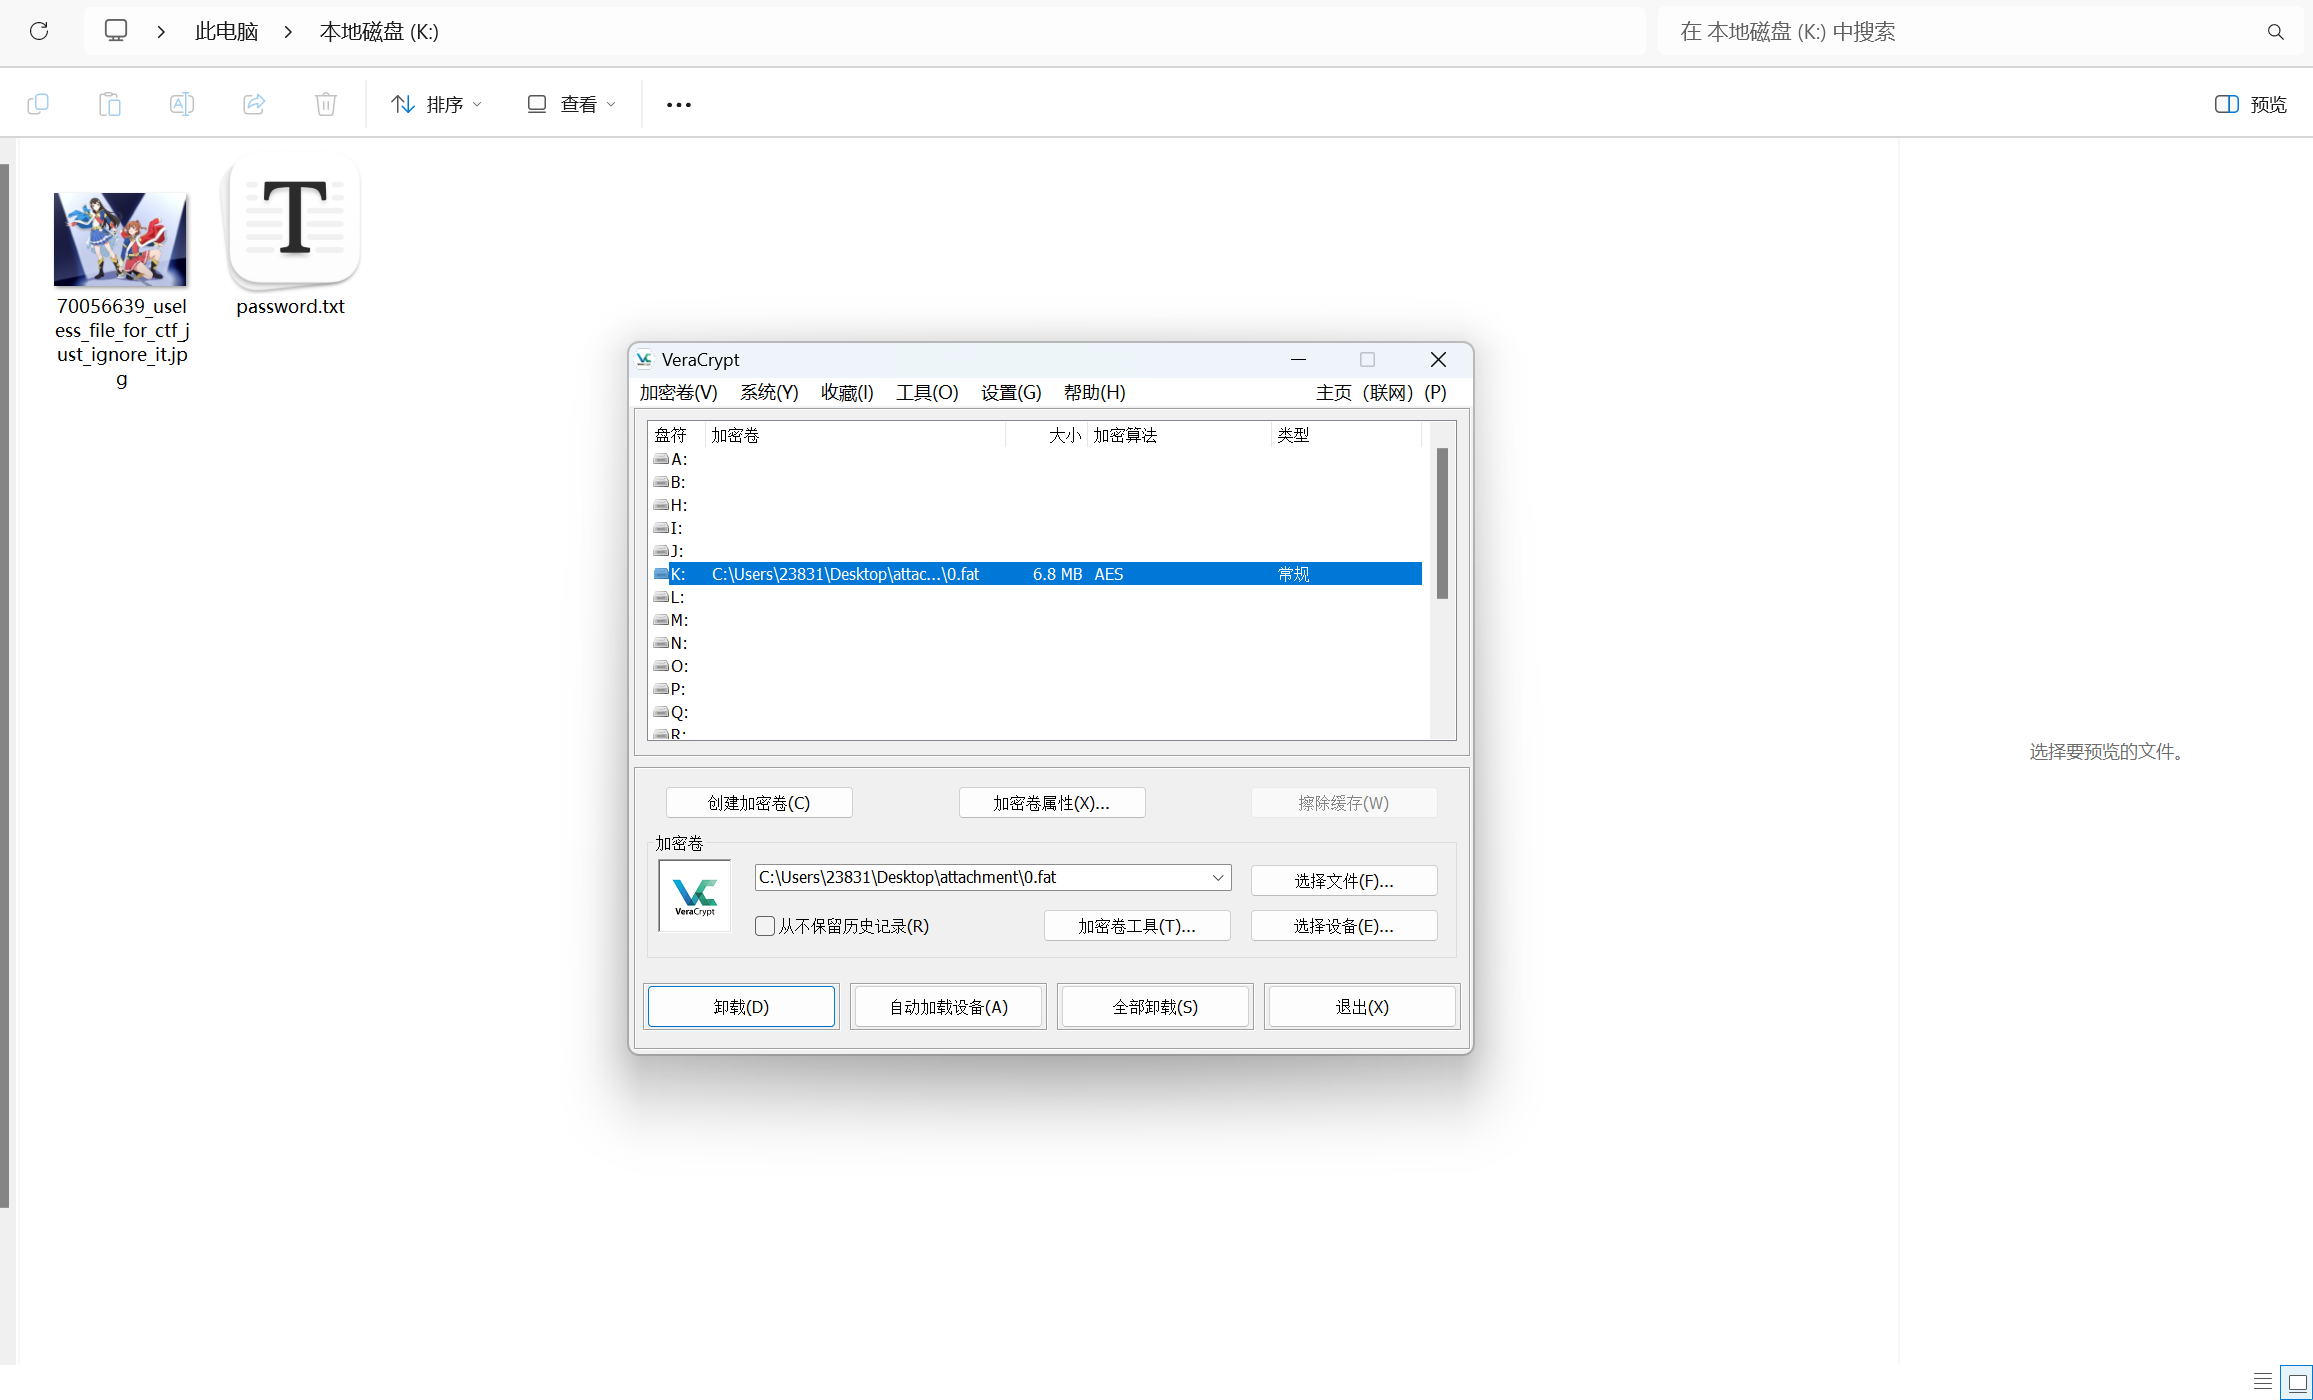Open the 设置(G) menu

coord(1011,393)
